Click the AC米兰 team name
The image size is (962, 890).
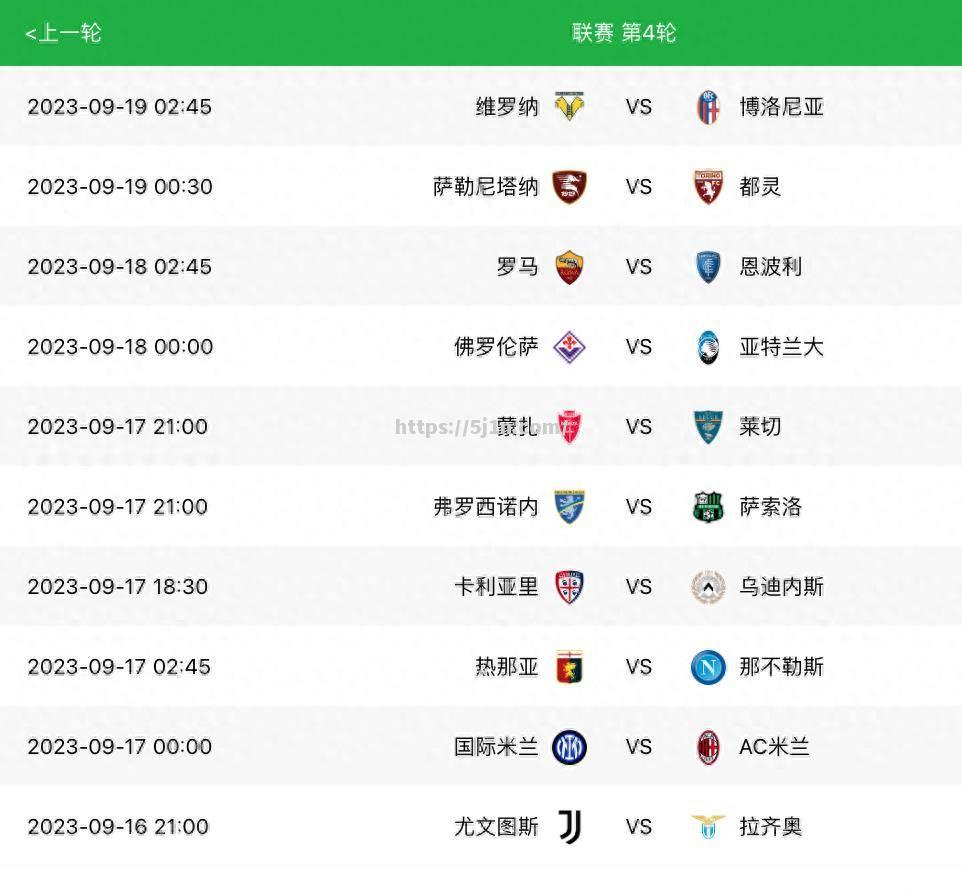click(x=774, y=747)
